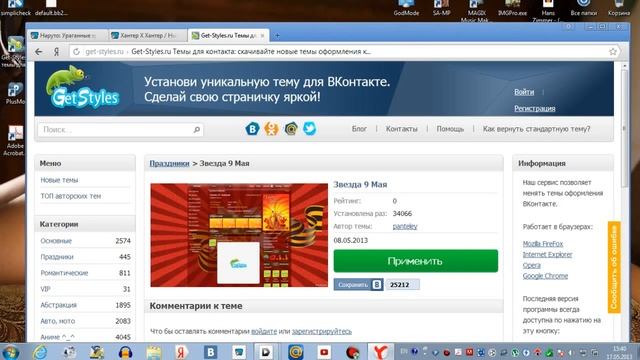This screenshot has height=360, width=640.
Task: Close the Get-Styles.ru tab
Action: point(262,36)
